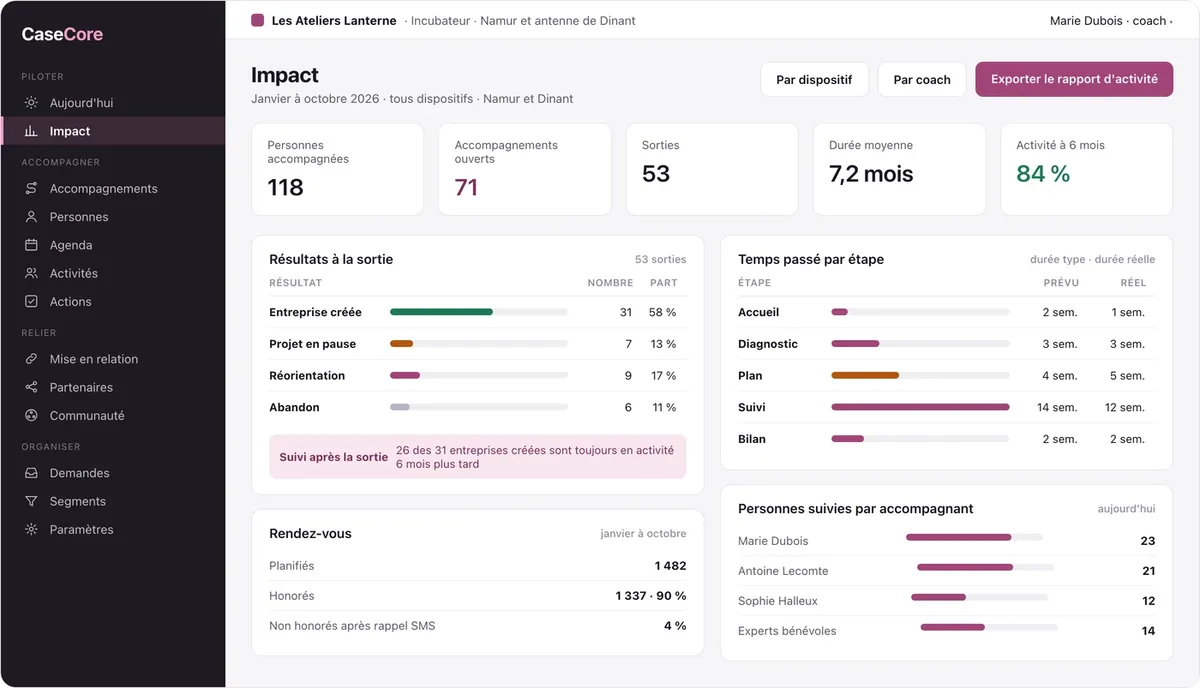The height and width of the screenshot is (688, 1200).
Task: Click the Sophie Halleux row
Action: point(946,601)
